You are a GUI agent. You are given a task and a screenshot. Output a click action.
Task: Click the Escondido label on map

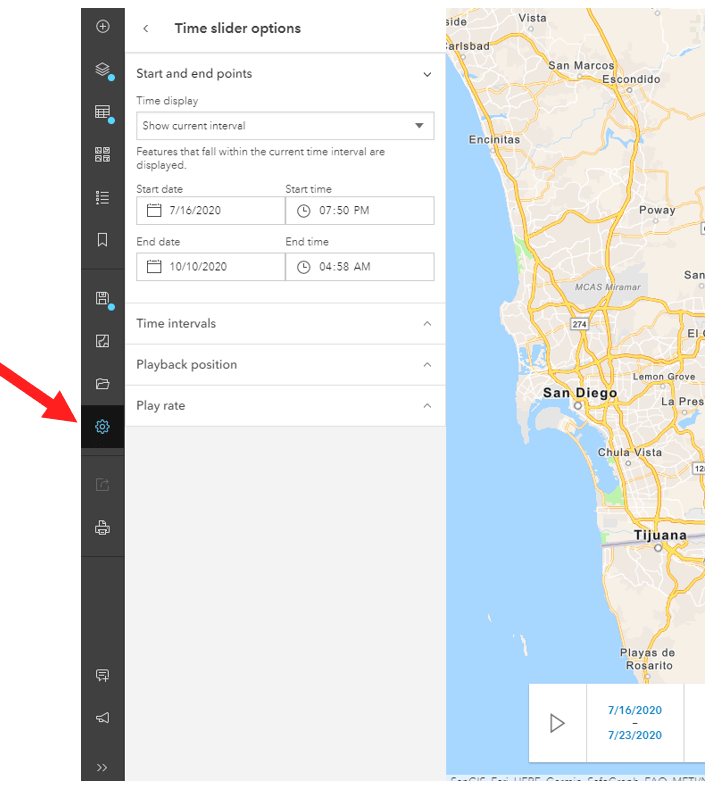tap(631, 79)
